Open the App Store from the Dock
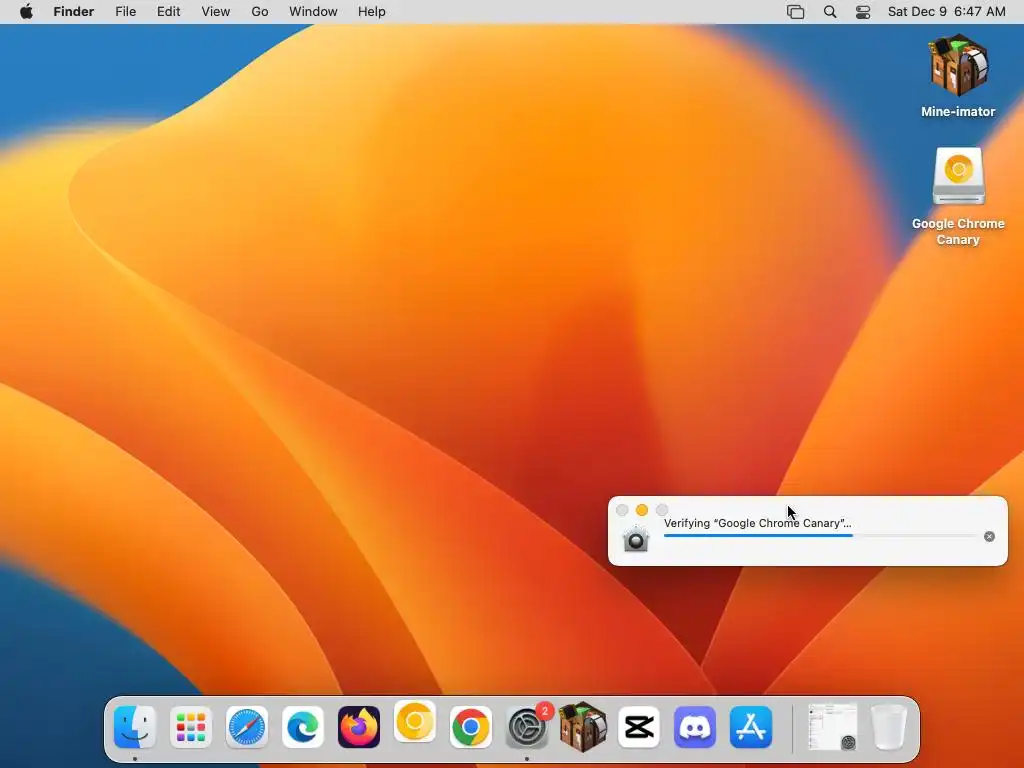Viewport: 1024px width, 768px height. click(751, 727)
